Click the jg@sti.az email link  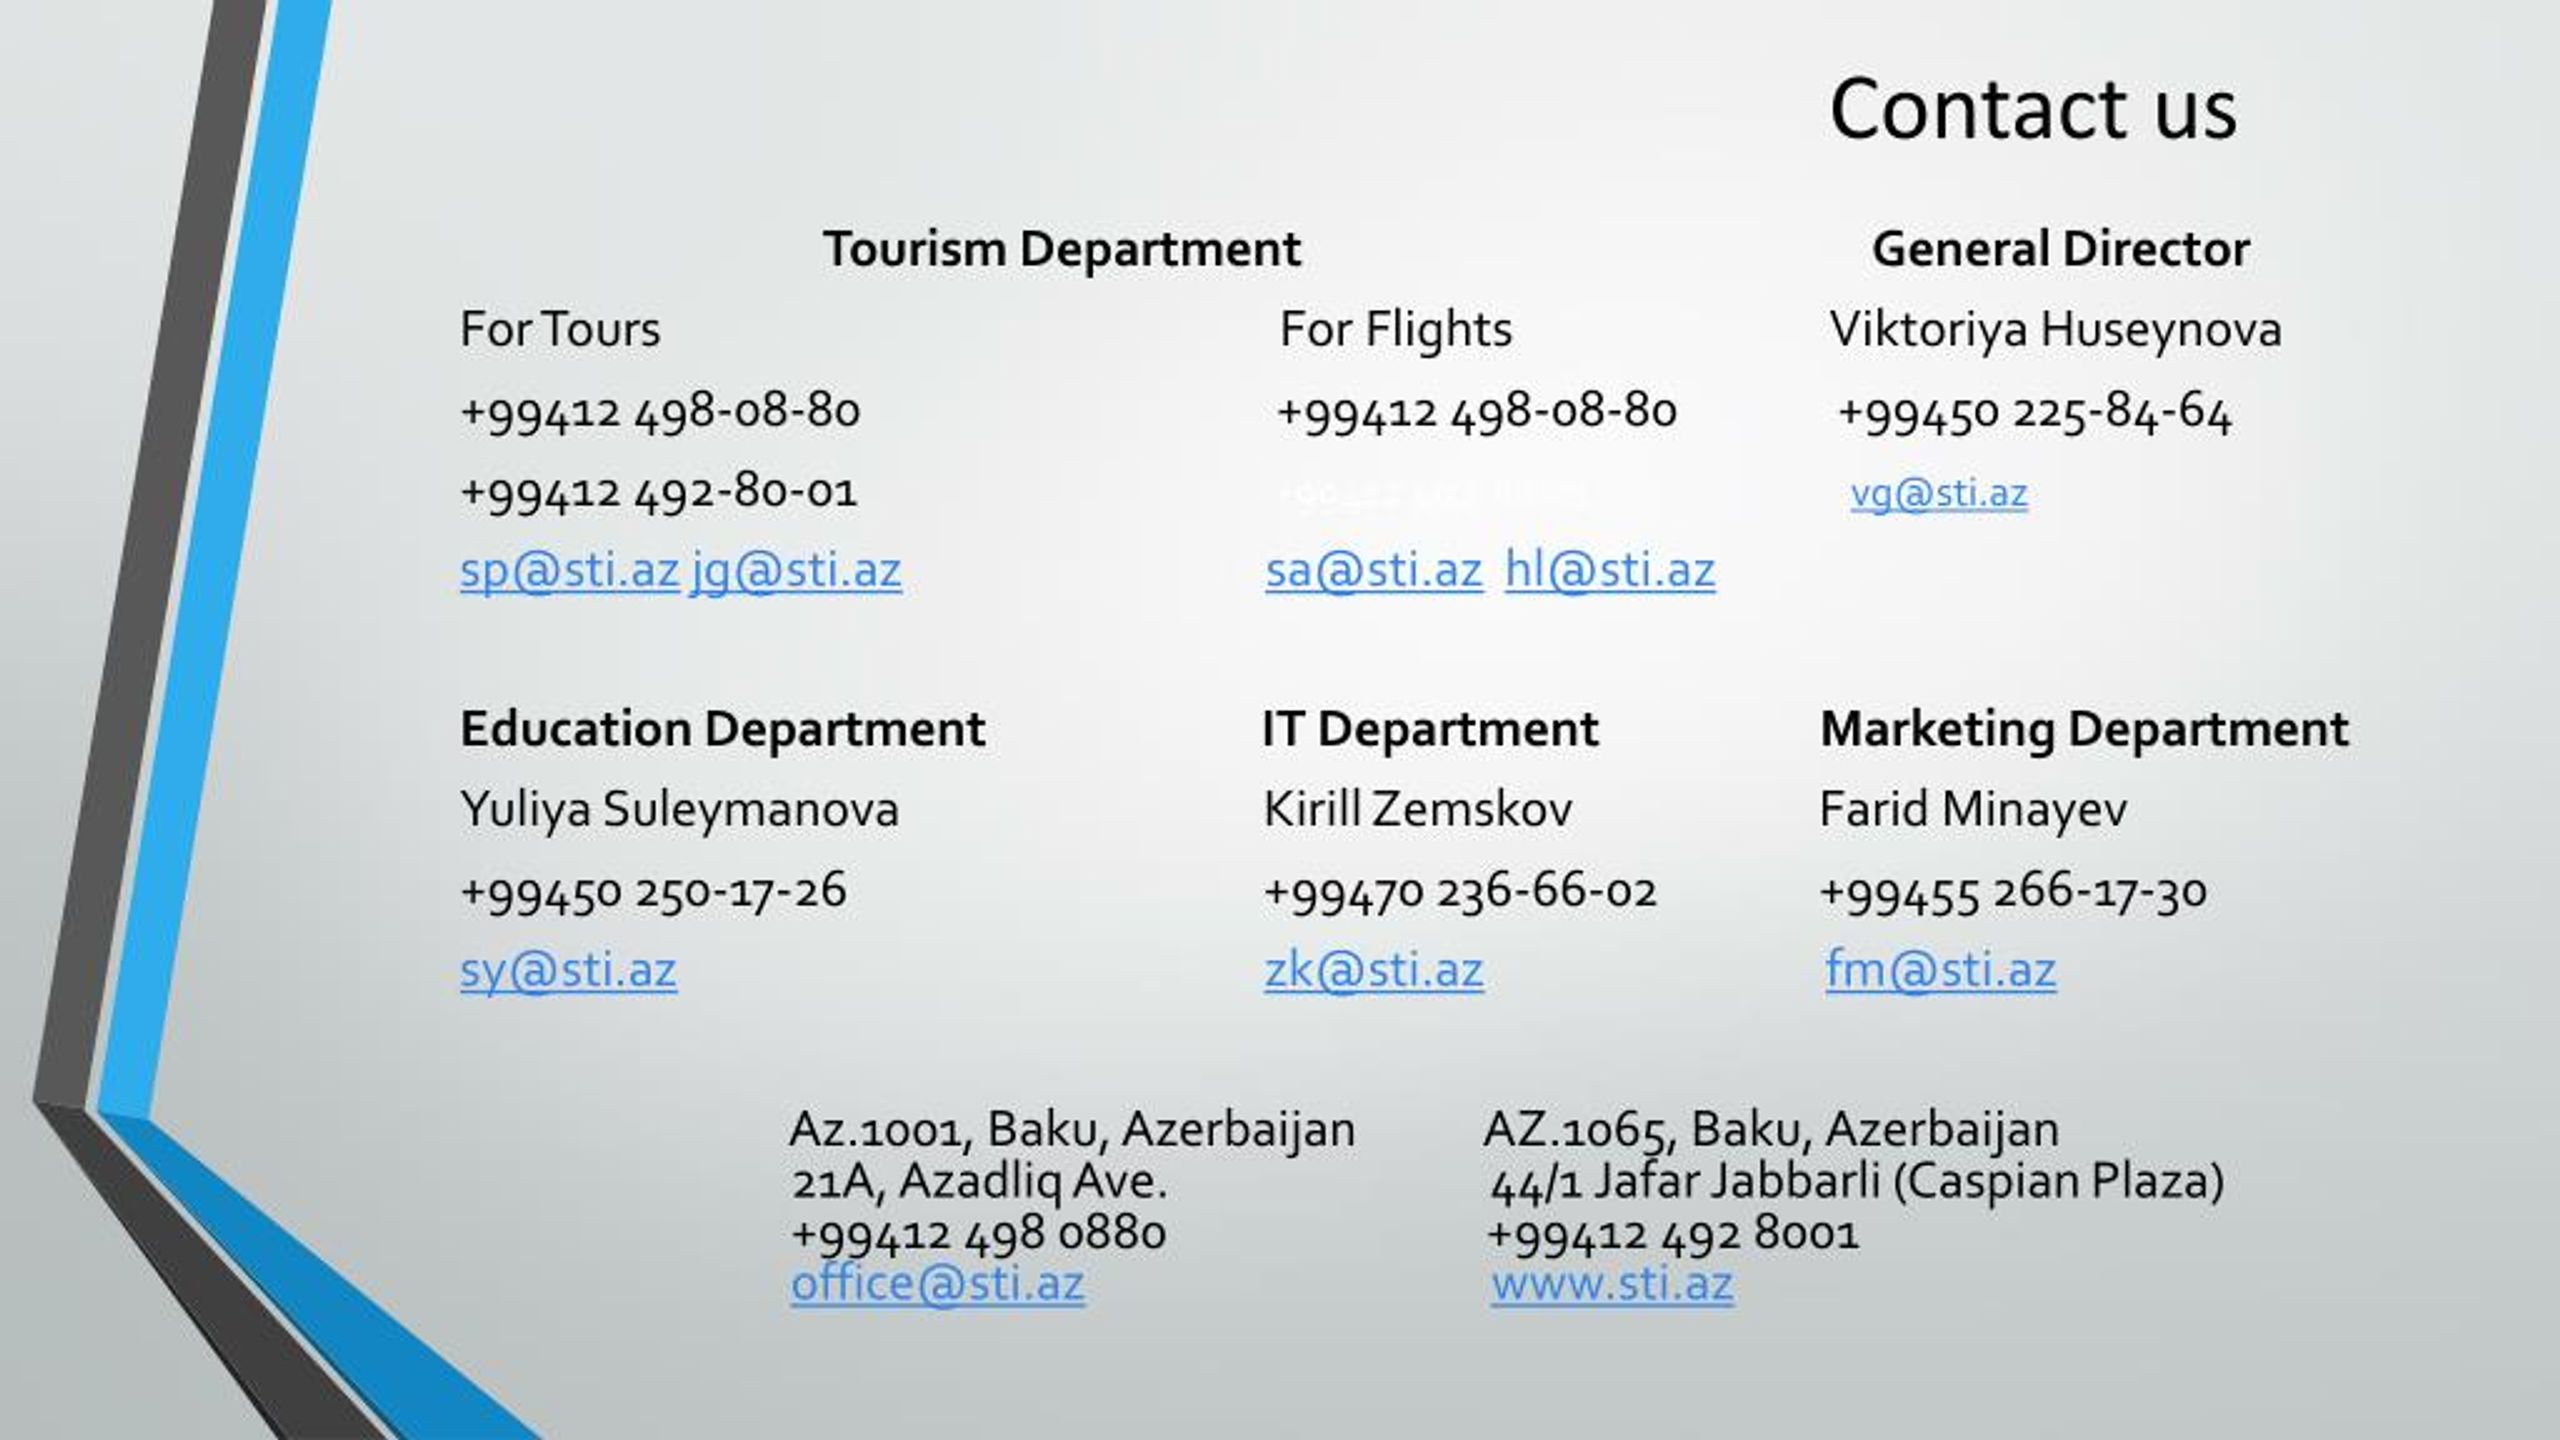click(x=796, y=571)
